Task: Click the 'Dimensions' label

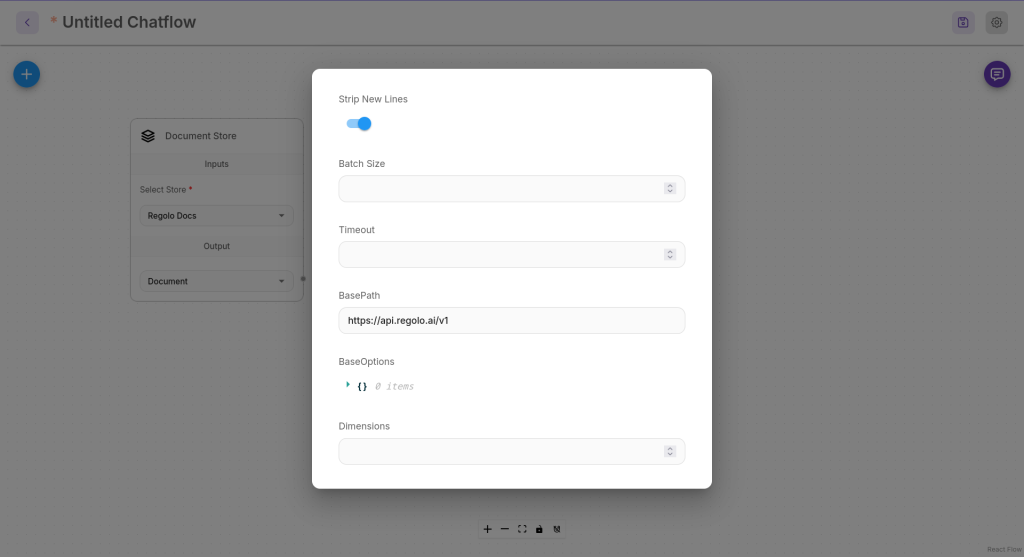Action: 364,426
